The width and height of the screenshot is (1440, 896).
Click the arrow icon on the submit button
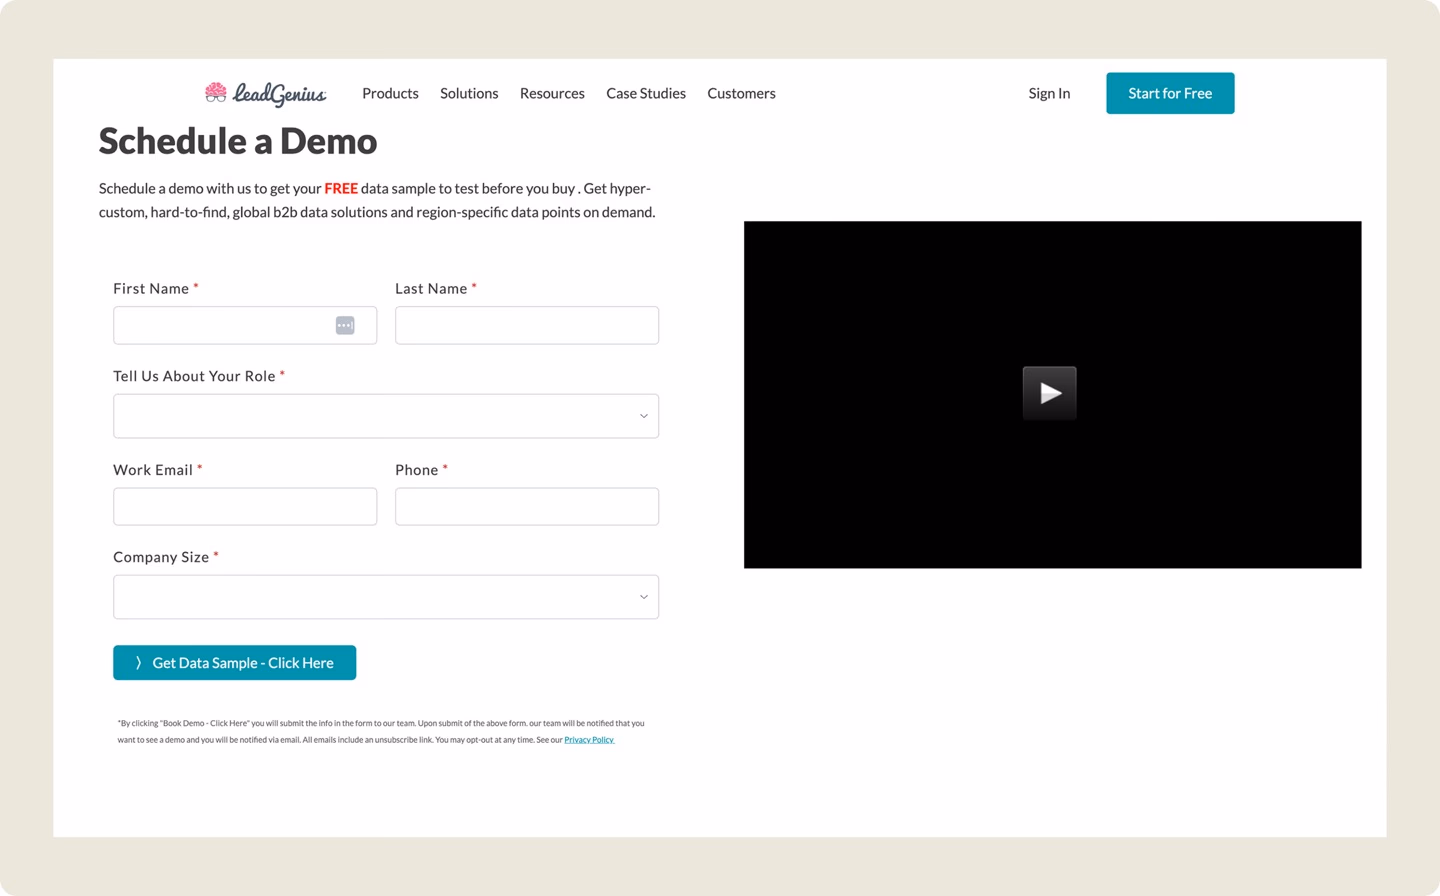pos(137,662)
